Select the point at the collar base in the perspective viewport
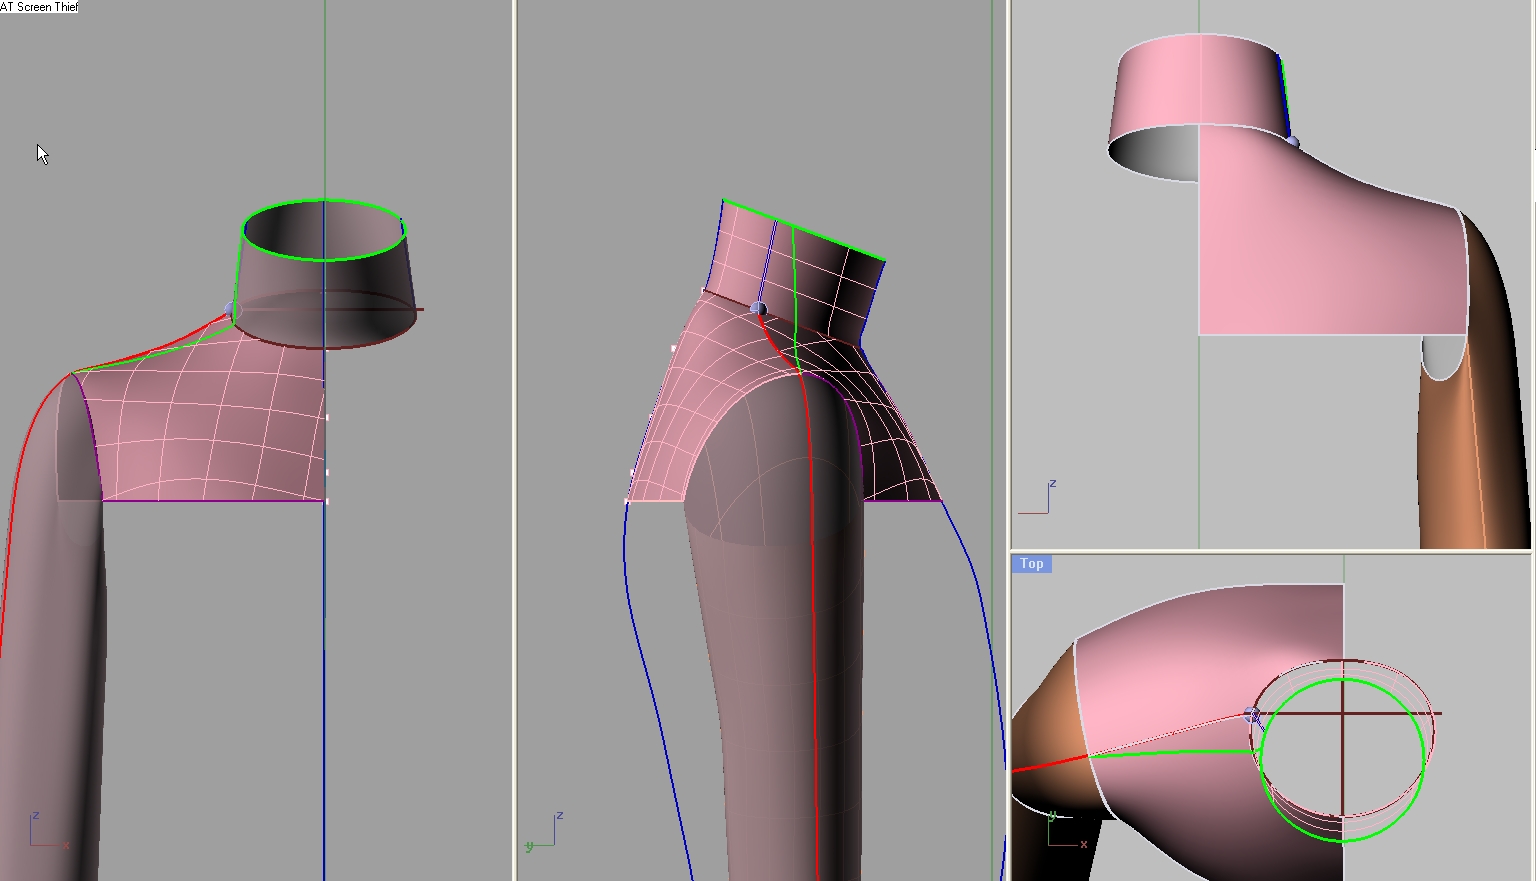The height and width of the screenshot is (881, 1536). pyautogui.click(x=1292, y=142)
